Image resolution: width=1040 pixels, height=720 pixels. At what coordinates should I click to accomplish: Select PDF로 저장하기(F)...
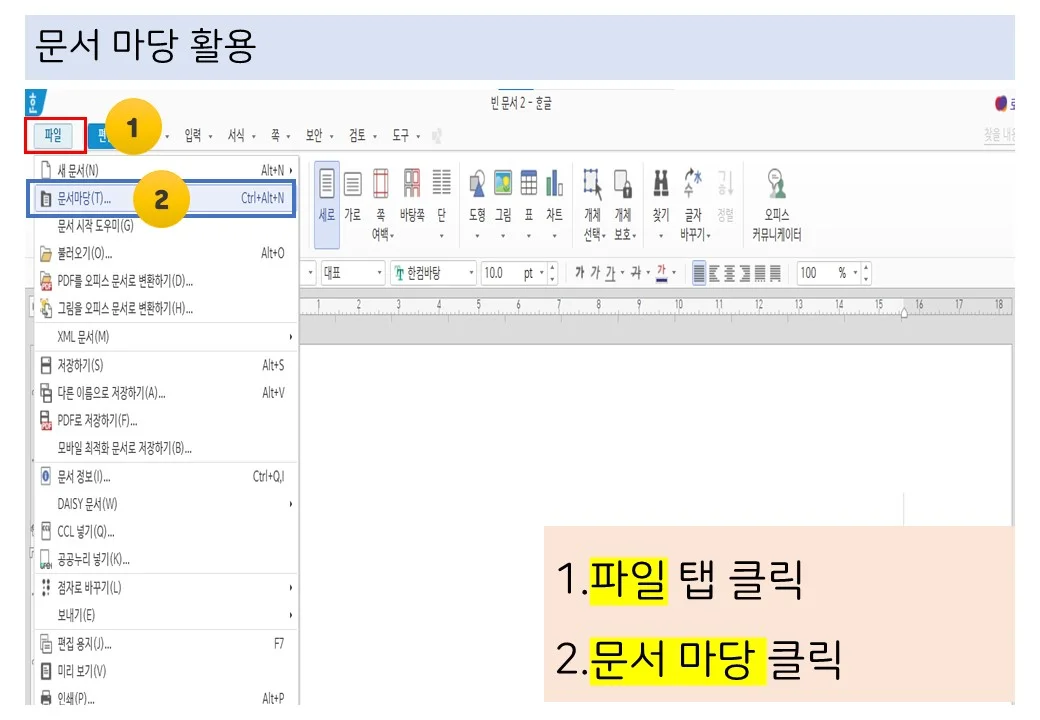pyautogui.click(x=166, y=420)
